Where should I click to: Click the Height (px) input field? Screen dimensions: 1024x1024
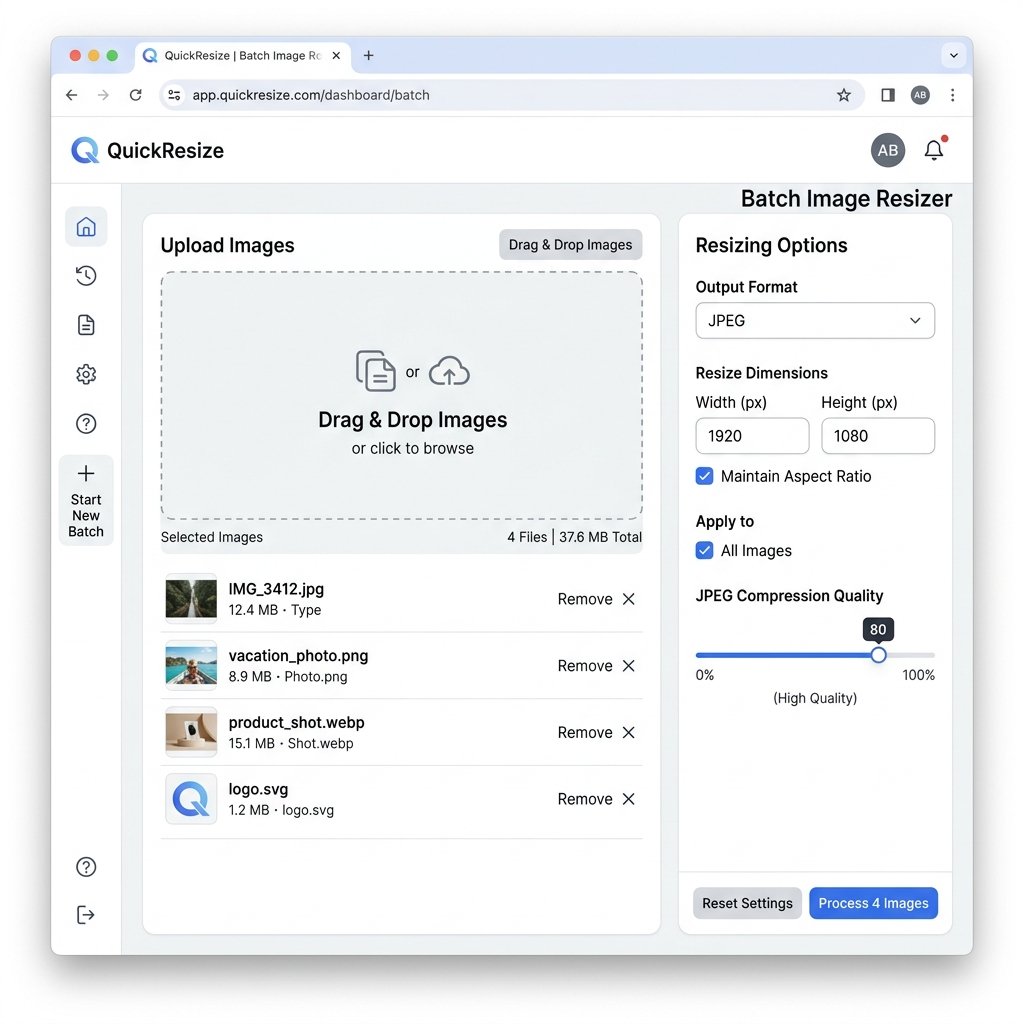coord(878,436)
